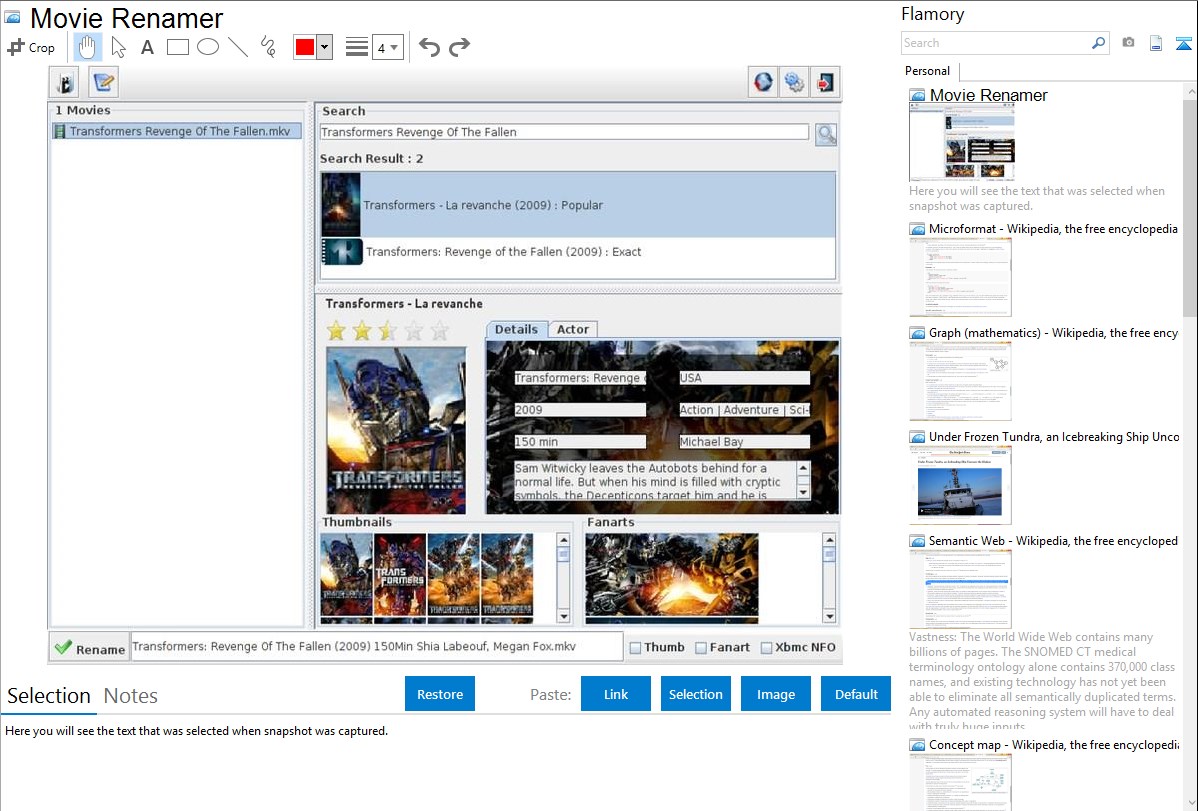
Task: Open the red color dropdown arrow
Action: pyautogui.click(x=324, y=47)
